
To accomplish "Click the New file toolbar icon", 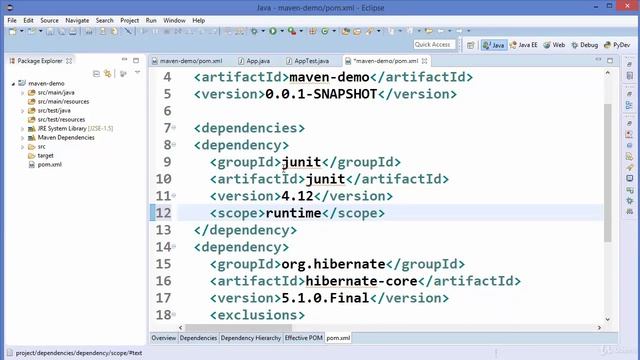I will click(x=13, y=31).
